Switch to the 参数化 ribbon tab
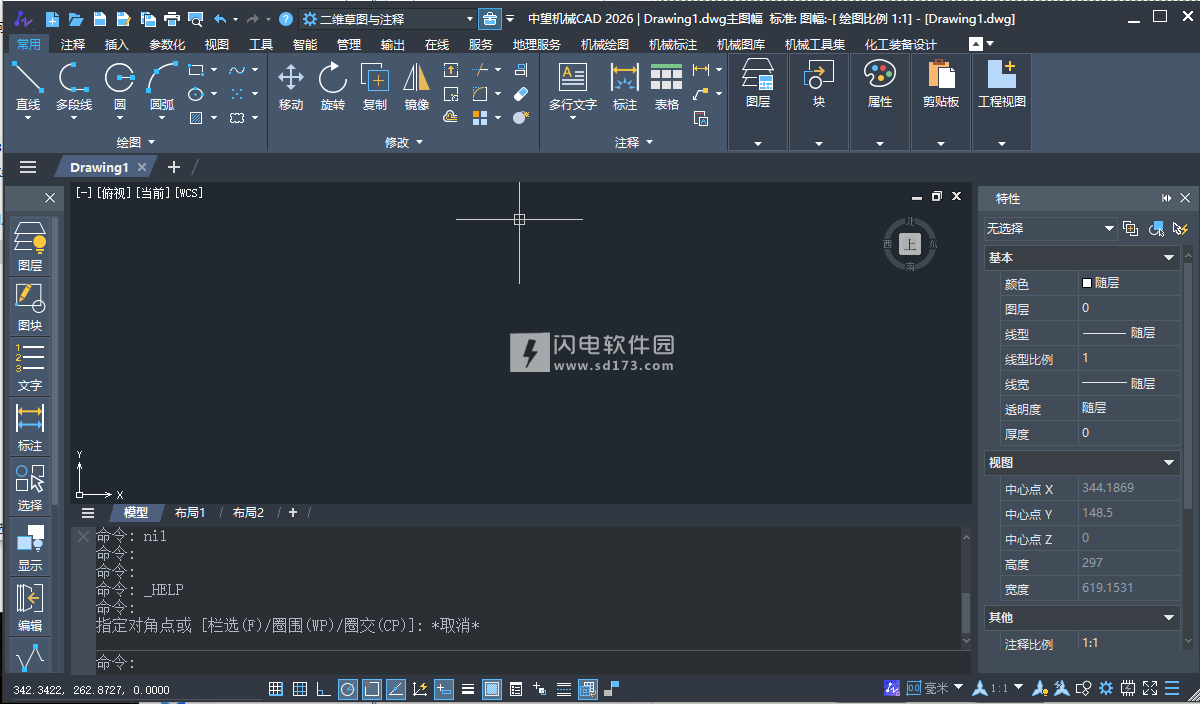 click(x=167, y=44)
